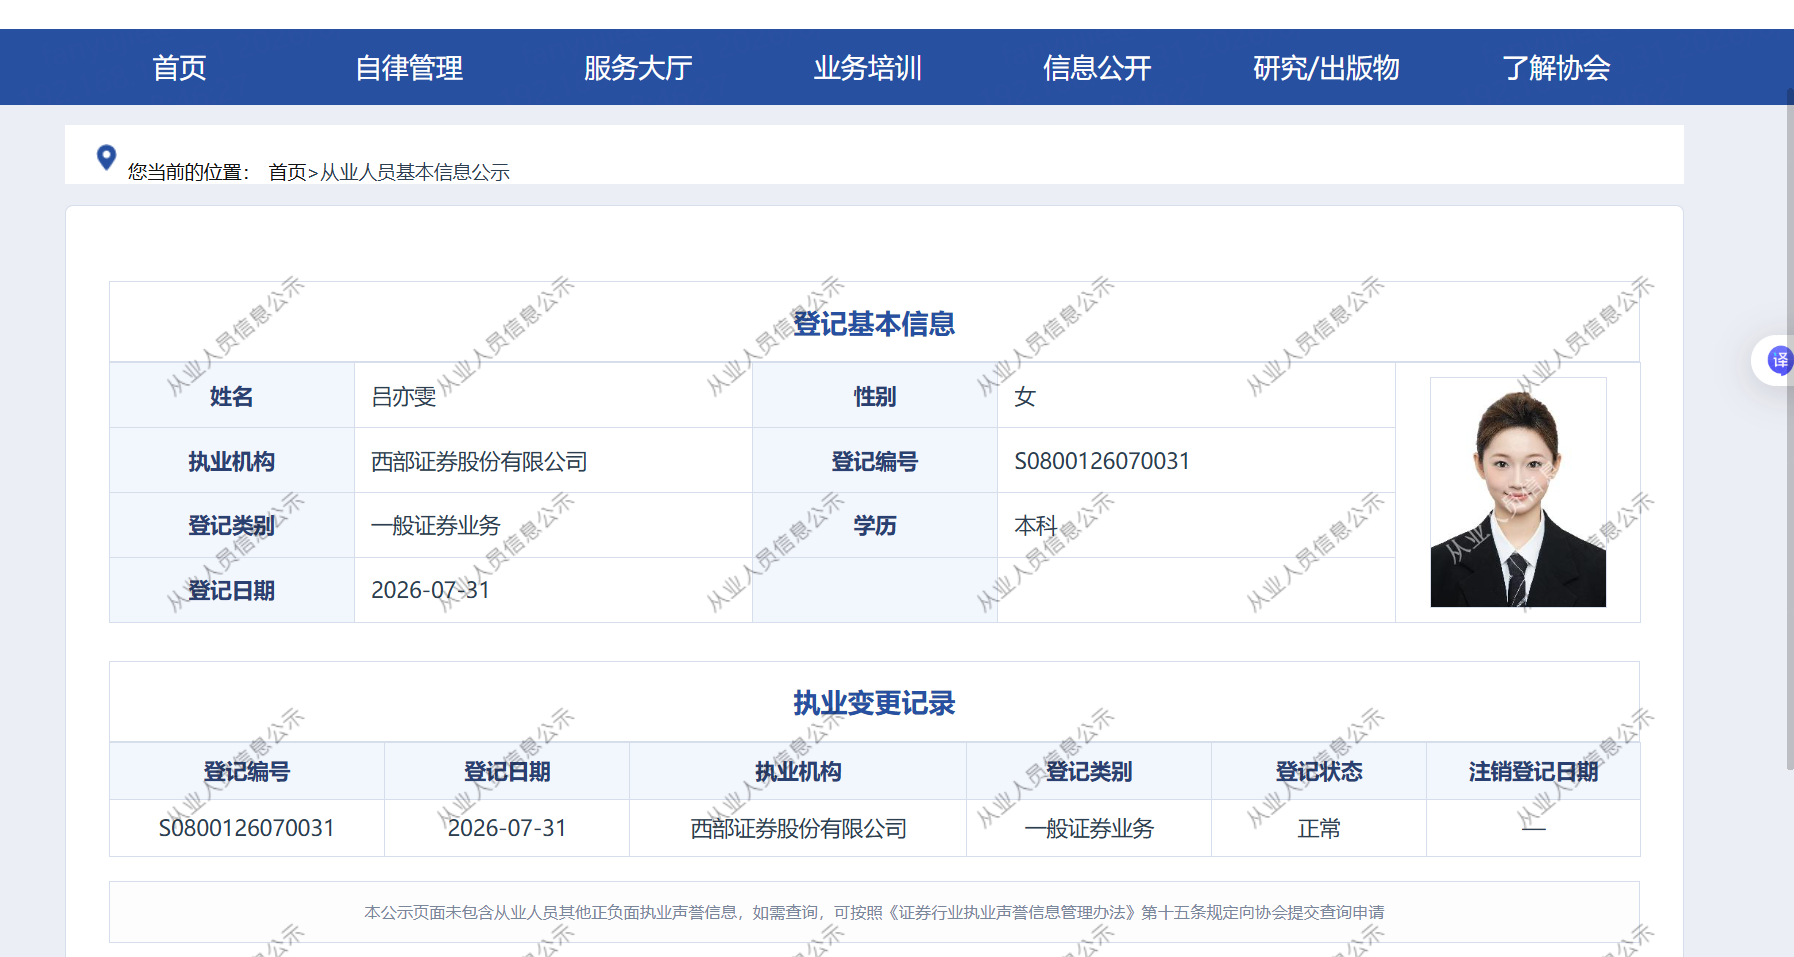
Task: Click the 执业变更记录 section heading
Action: click(874, 703)
